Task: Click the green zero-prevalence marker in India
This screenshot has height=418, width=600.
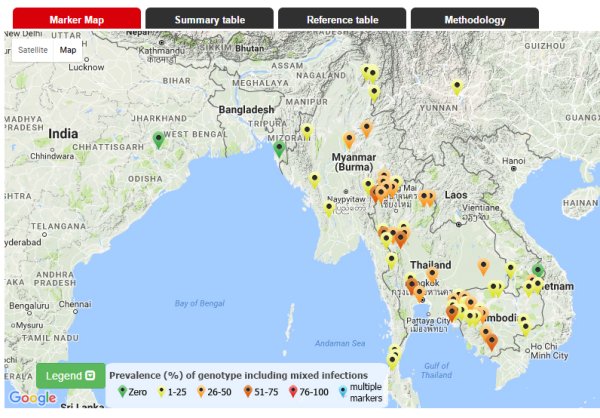Action: tap(158, 140)
